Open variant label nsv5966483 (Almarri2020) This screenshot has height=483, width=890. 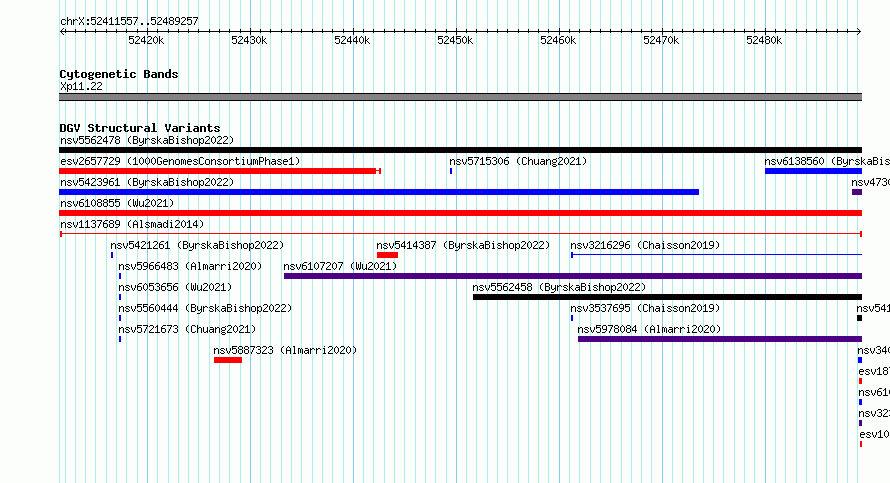coord(190,266)
